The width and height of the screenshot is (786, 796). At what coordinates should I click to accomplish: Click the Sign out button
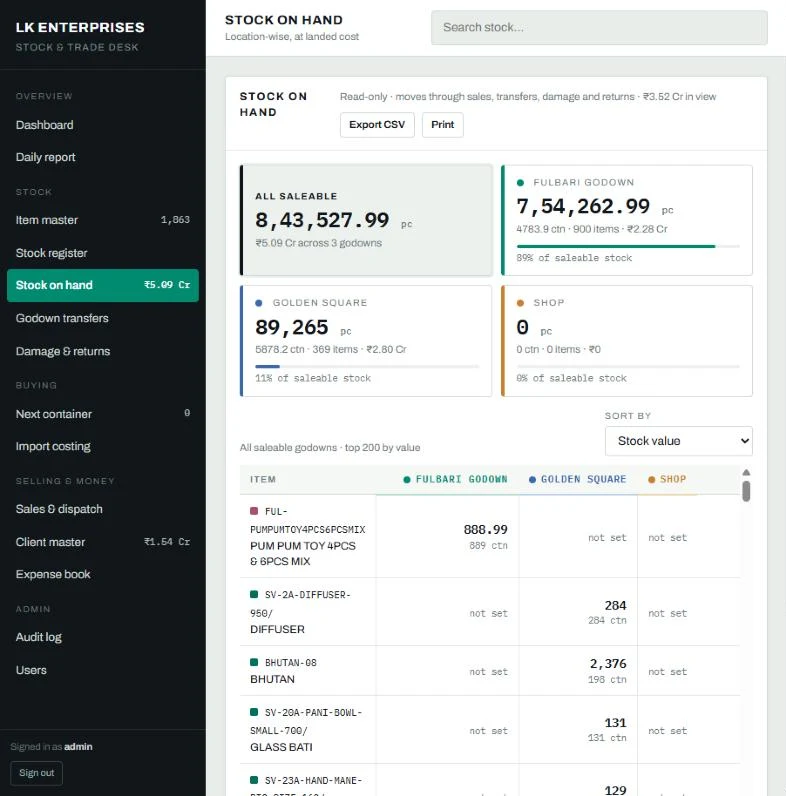coord(37,773)
